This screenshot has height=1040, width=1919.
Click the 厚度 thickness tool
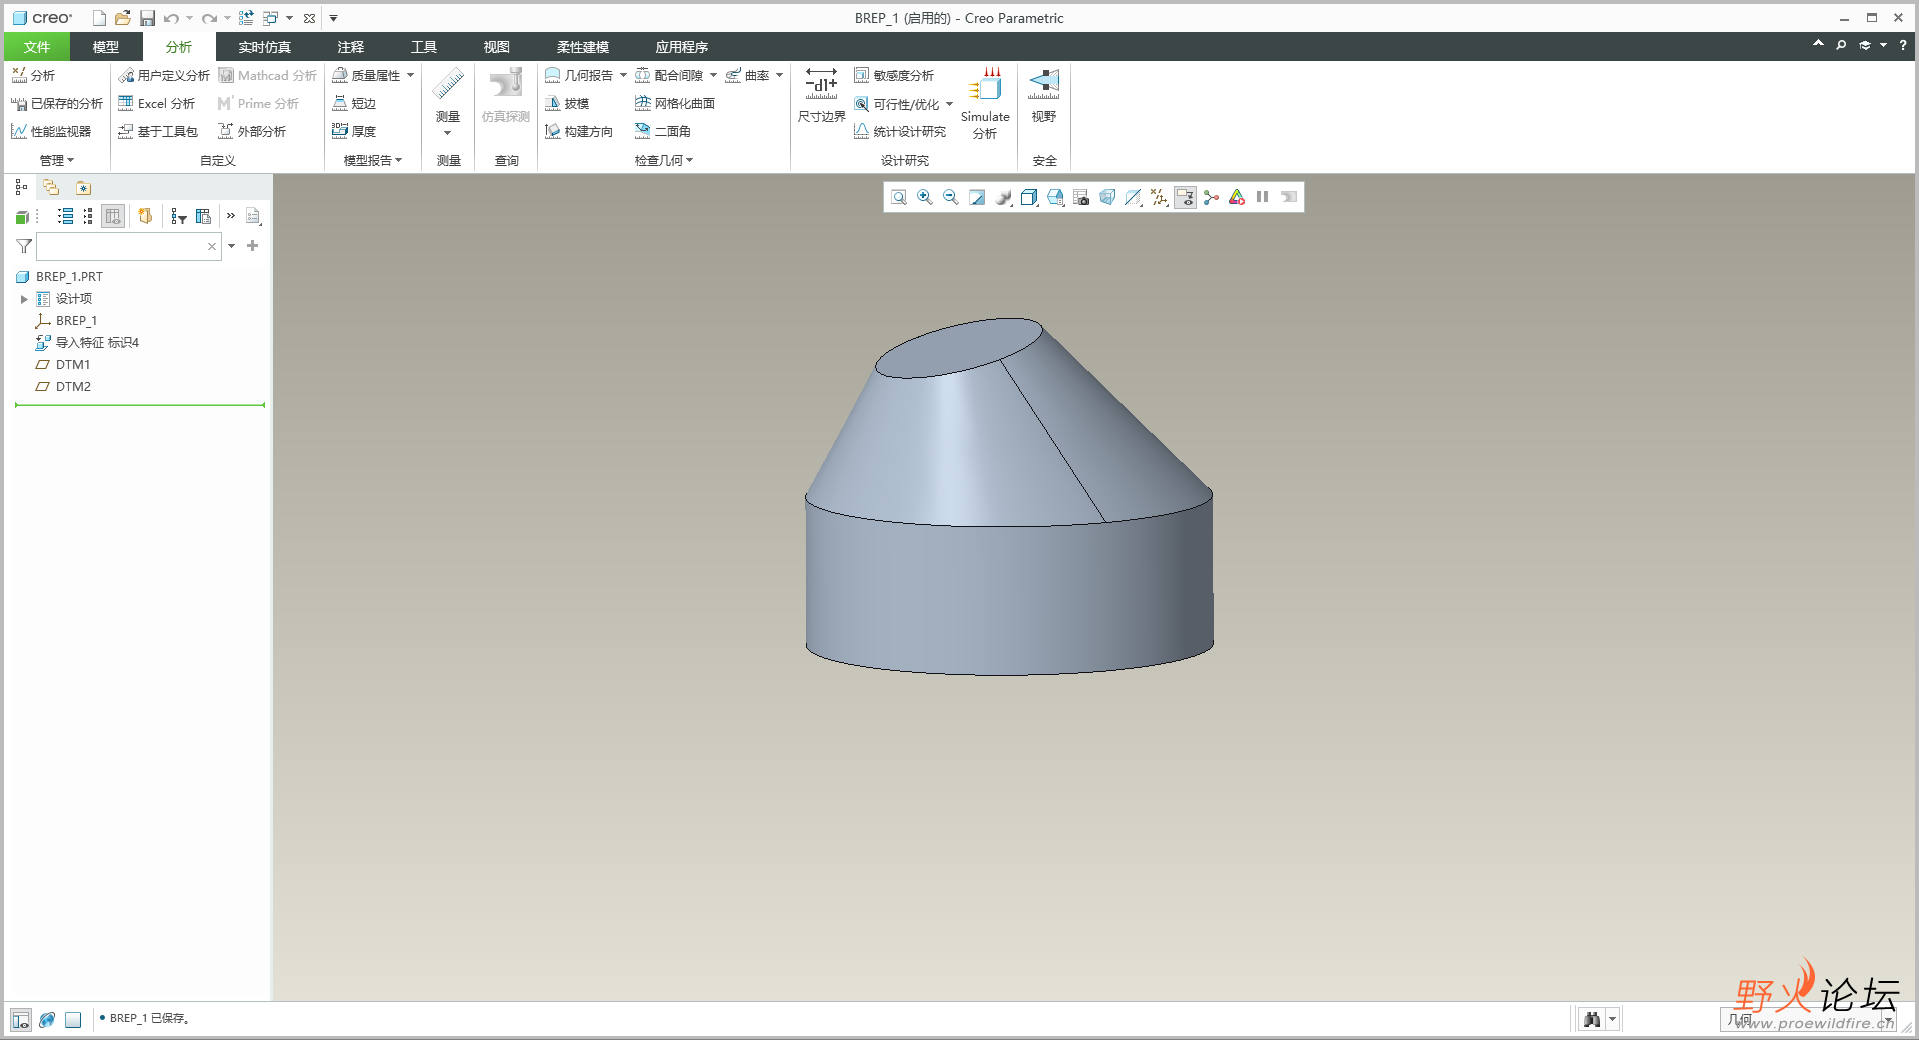coord(354,131)
